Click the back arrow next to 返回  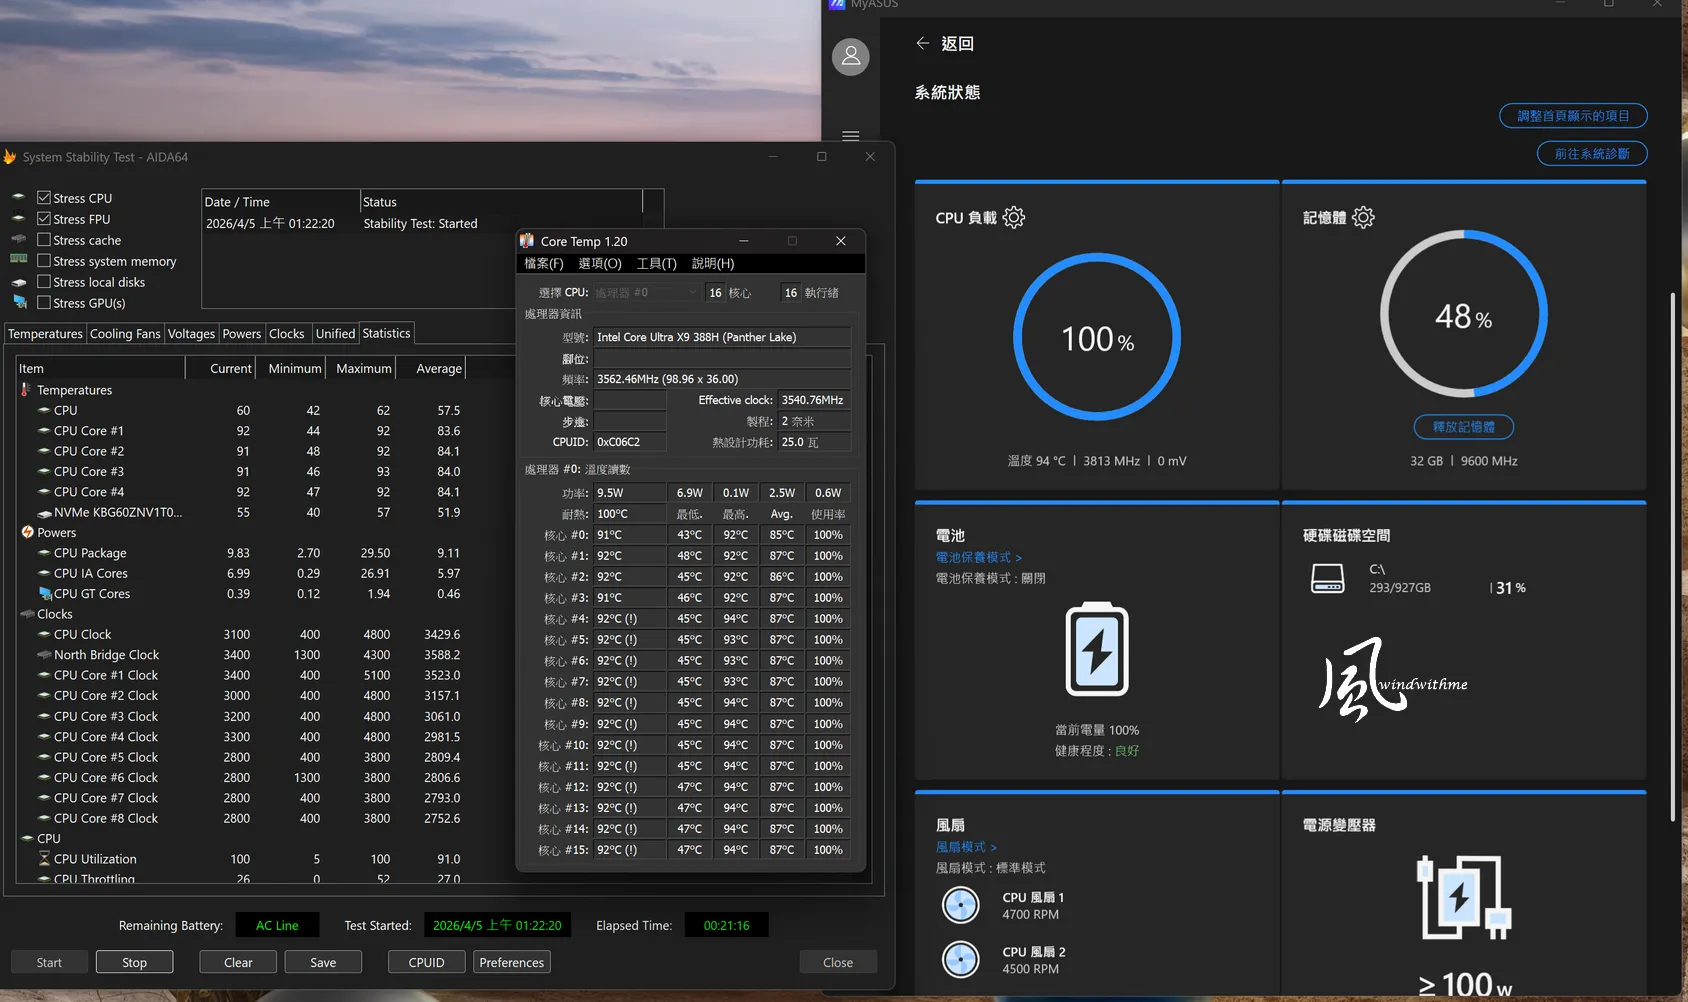(x=923, y=43)
